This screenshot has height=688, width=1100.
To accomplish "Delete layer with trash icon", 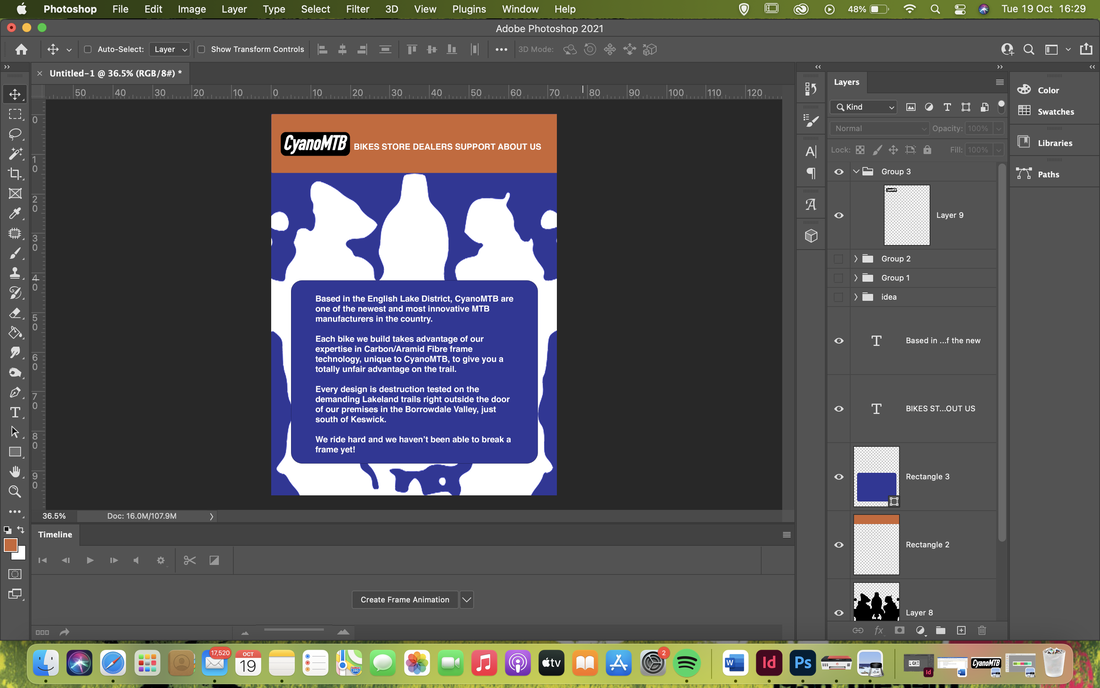I will [x=981, y=630].
